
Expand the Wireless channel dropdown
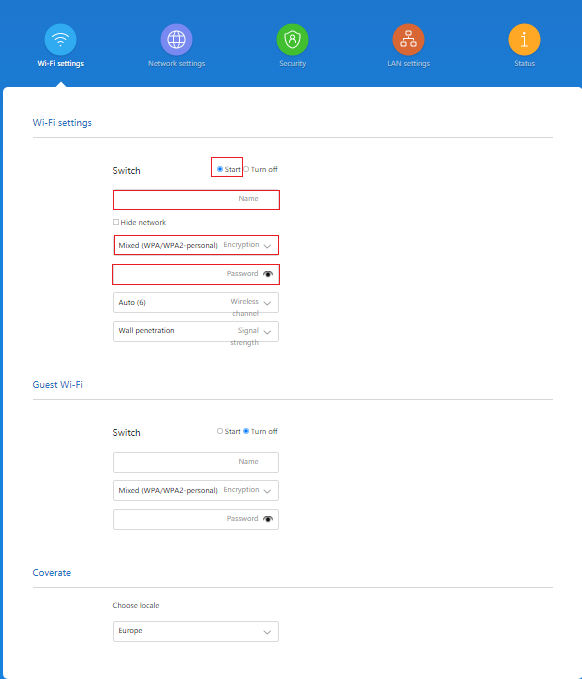click(x=196, y=302)
